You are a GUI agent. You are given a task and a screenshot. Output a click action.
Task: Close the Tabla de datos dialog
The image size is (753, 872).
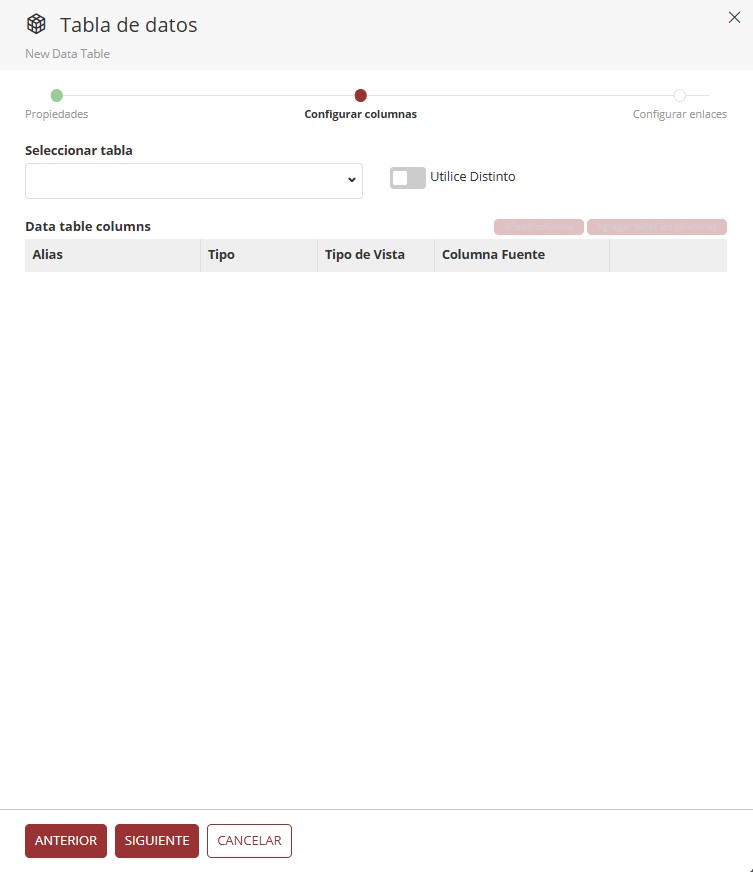click(734, 17)
